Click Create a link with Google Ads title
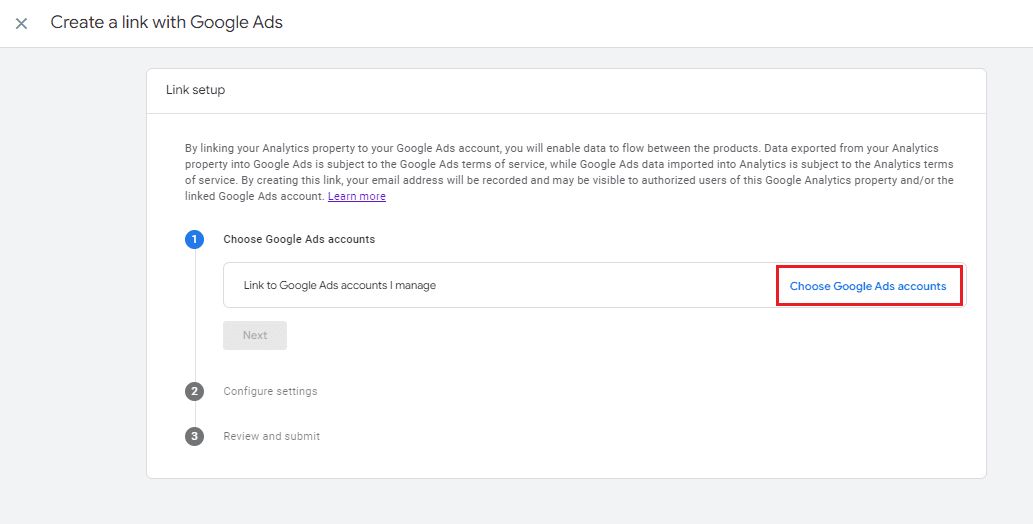Screen dimensions: 1033x524 [x=167, y=22]
